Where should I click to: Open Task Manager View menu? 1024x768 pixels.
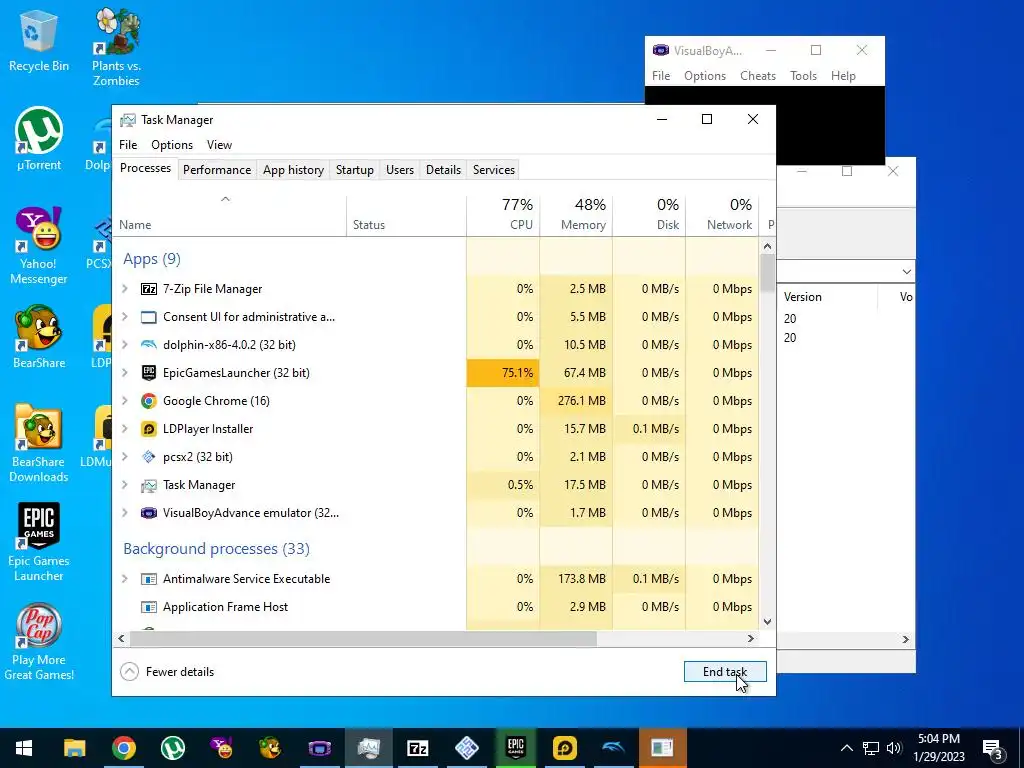(x=219, y=145)
